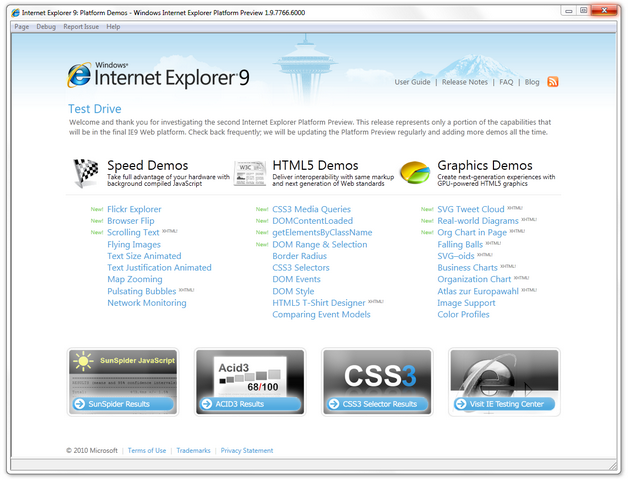Open the DOM Range & Selection demo
628x480 pixels.
point(320,244)
